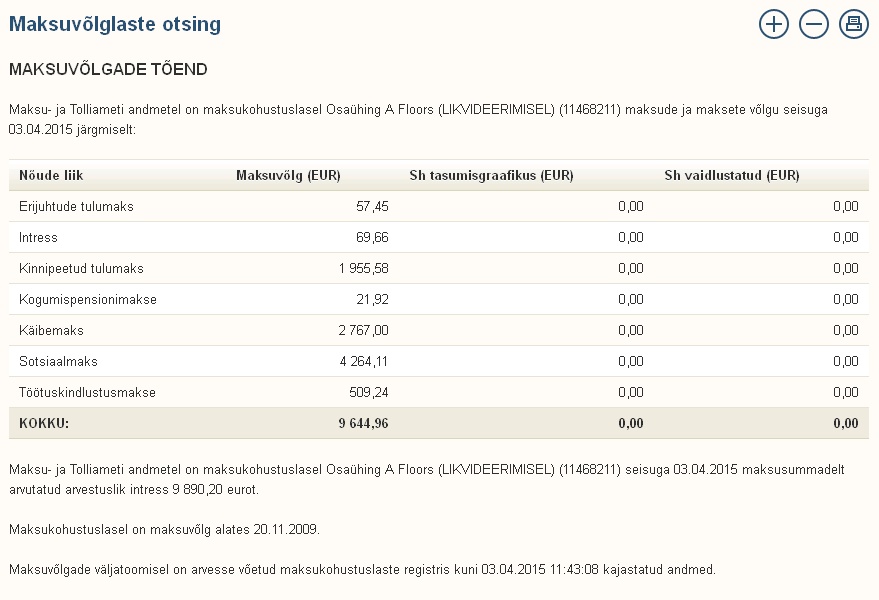
Task: Click the MAKSUVÕLGADE TÕEND heading
Action: tap(108, 69)
